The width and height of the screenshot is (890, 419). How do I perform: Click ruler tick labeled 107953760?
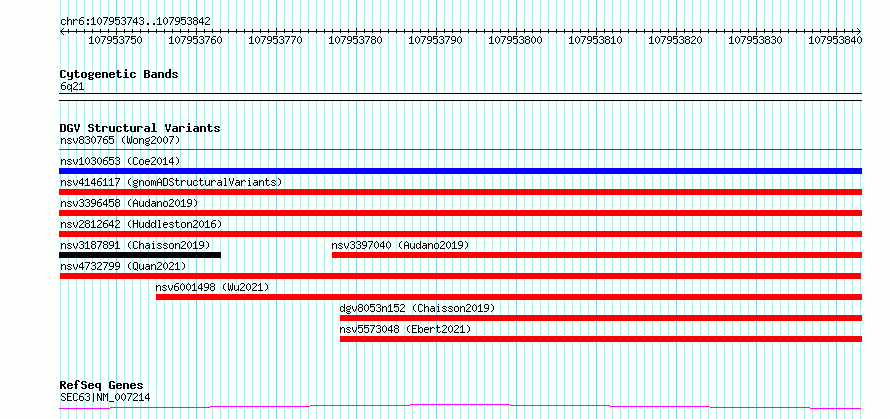click(196, 40)
